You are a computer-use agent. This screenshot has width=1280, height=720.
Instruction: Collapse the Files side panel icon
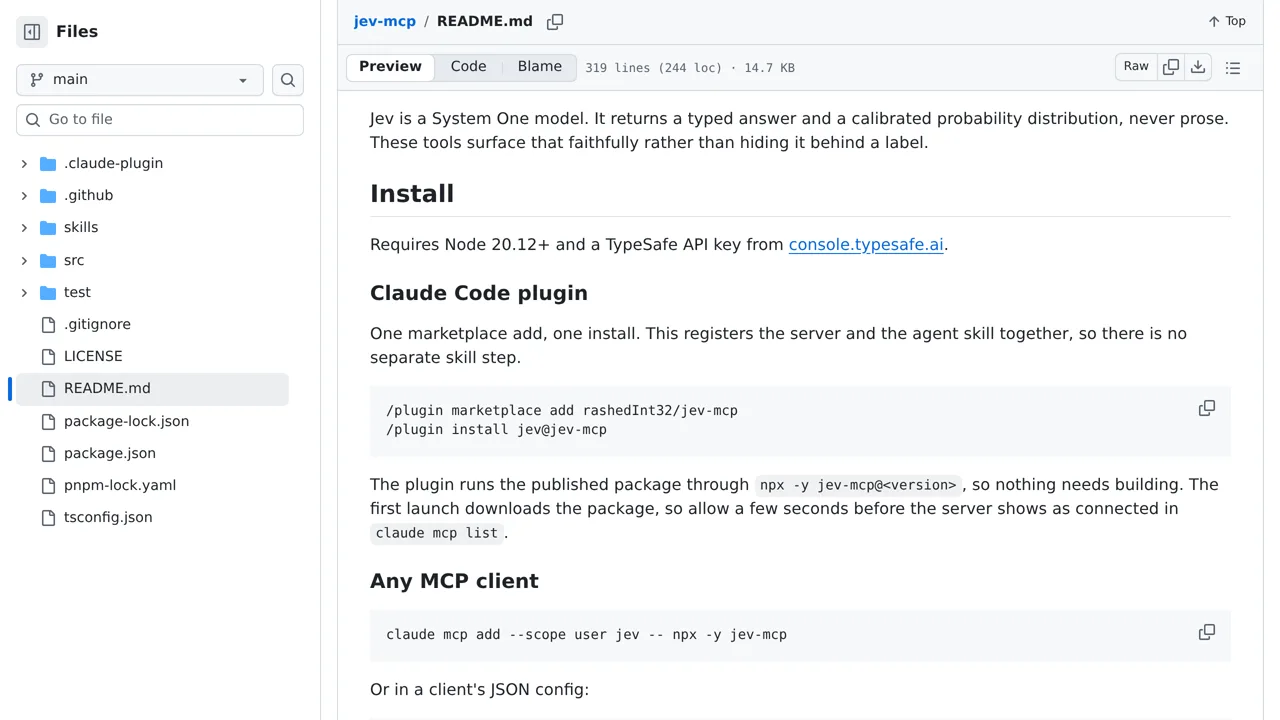pyautogui.click(x=32, y=32)
